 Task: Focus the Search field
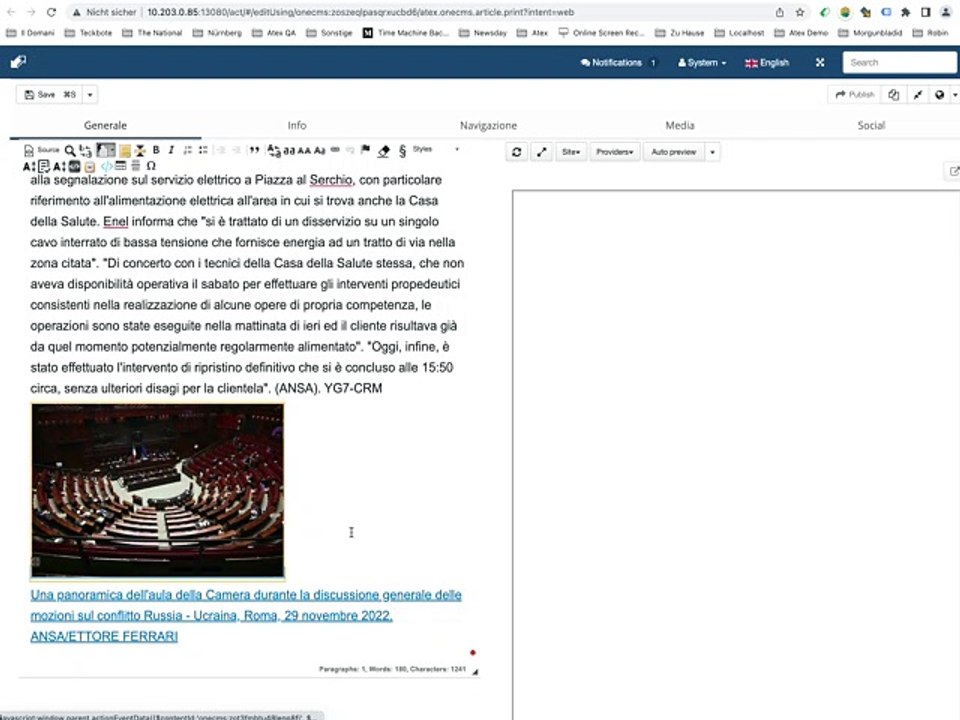coord(899,62)
